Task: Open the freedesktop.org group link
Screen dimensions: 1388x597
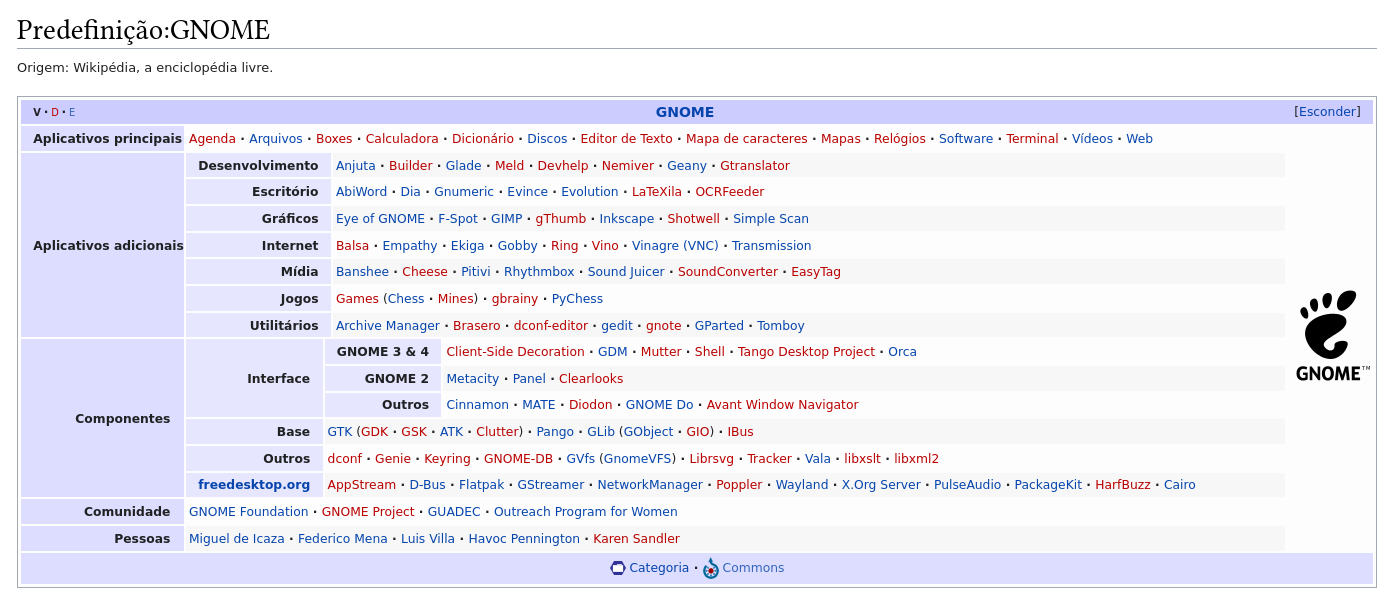Action: (x=254, y=485)
